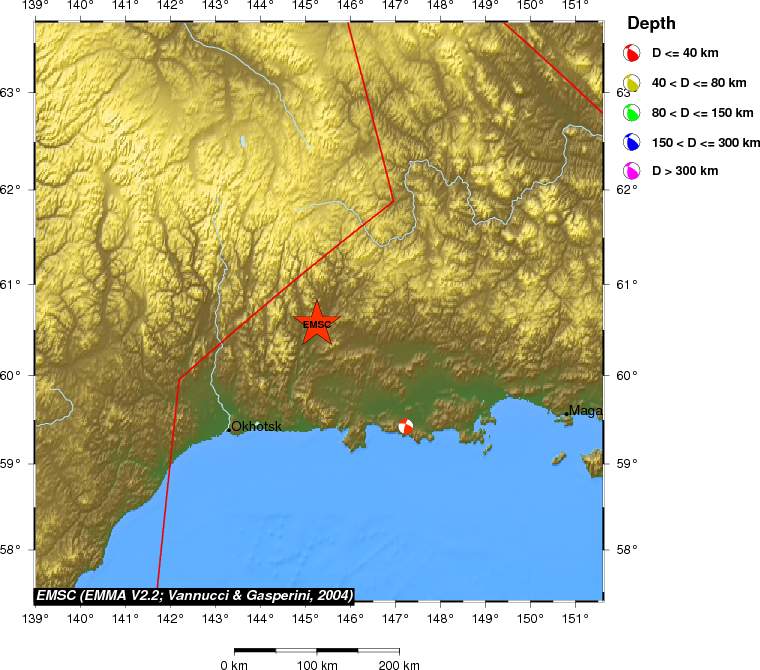This screenshot has height=670, width=760.
Task: Click the EMSC EMMA V2.2 credit banner
Action: 194,594
